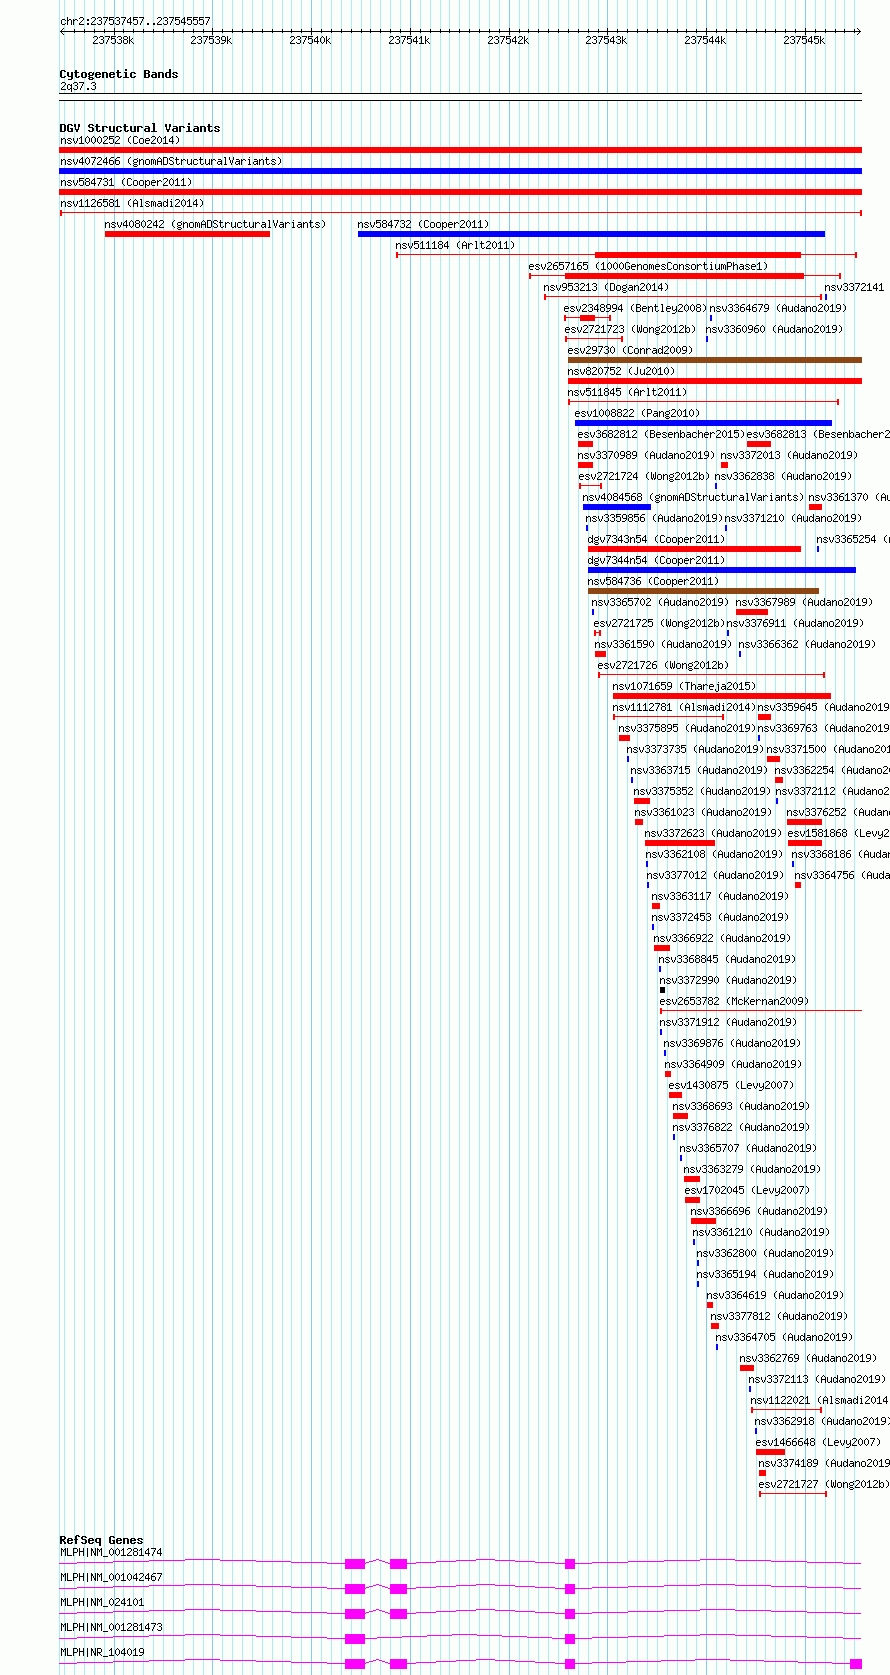Click MLPH|NM_001281473 gene label
890x1675 pixels.
click(x=111, y=1627)
